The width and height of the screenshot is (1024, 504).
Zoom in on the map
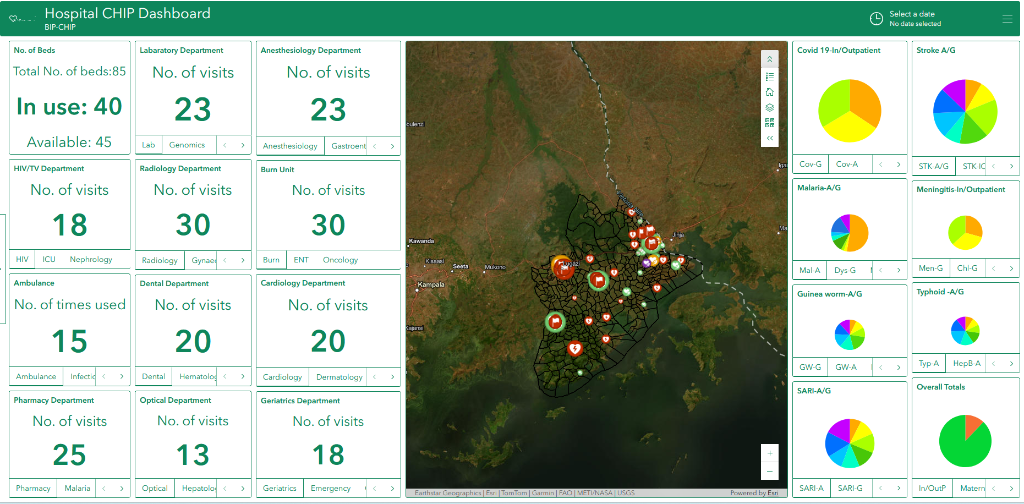pyautogui.click(x=770, y=453)
